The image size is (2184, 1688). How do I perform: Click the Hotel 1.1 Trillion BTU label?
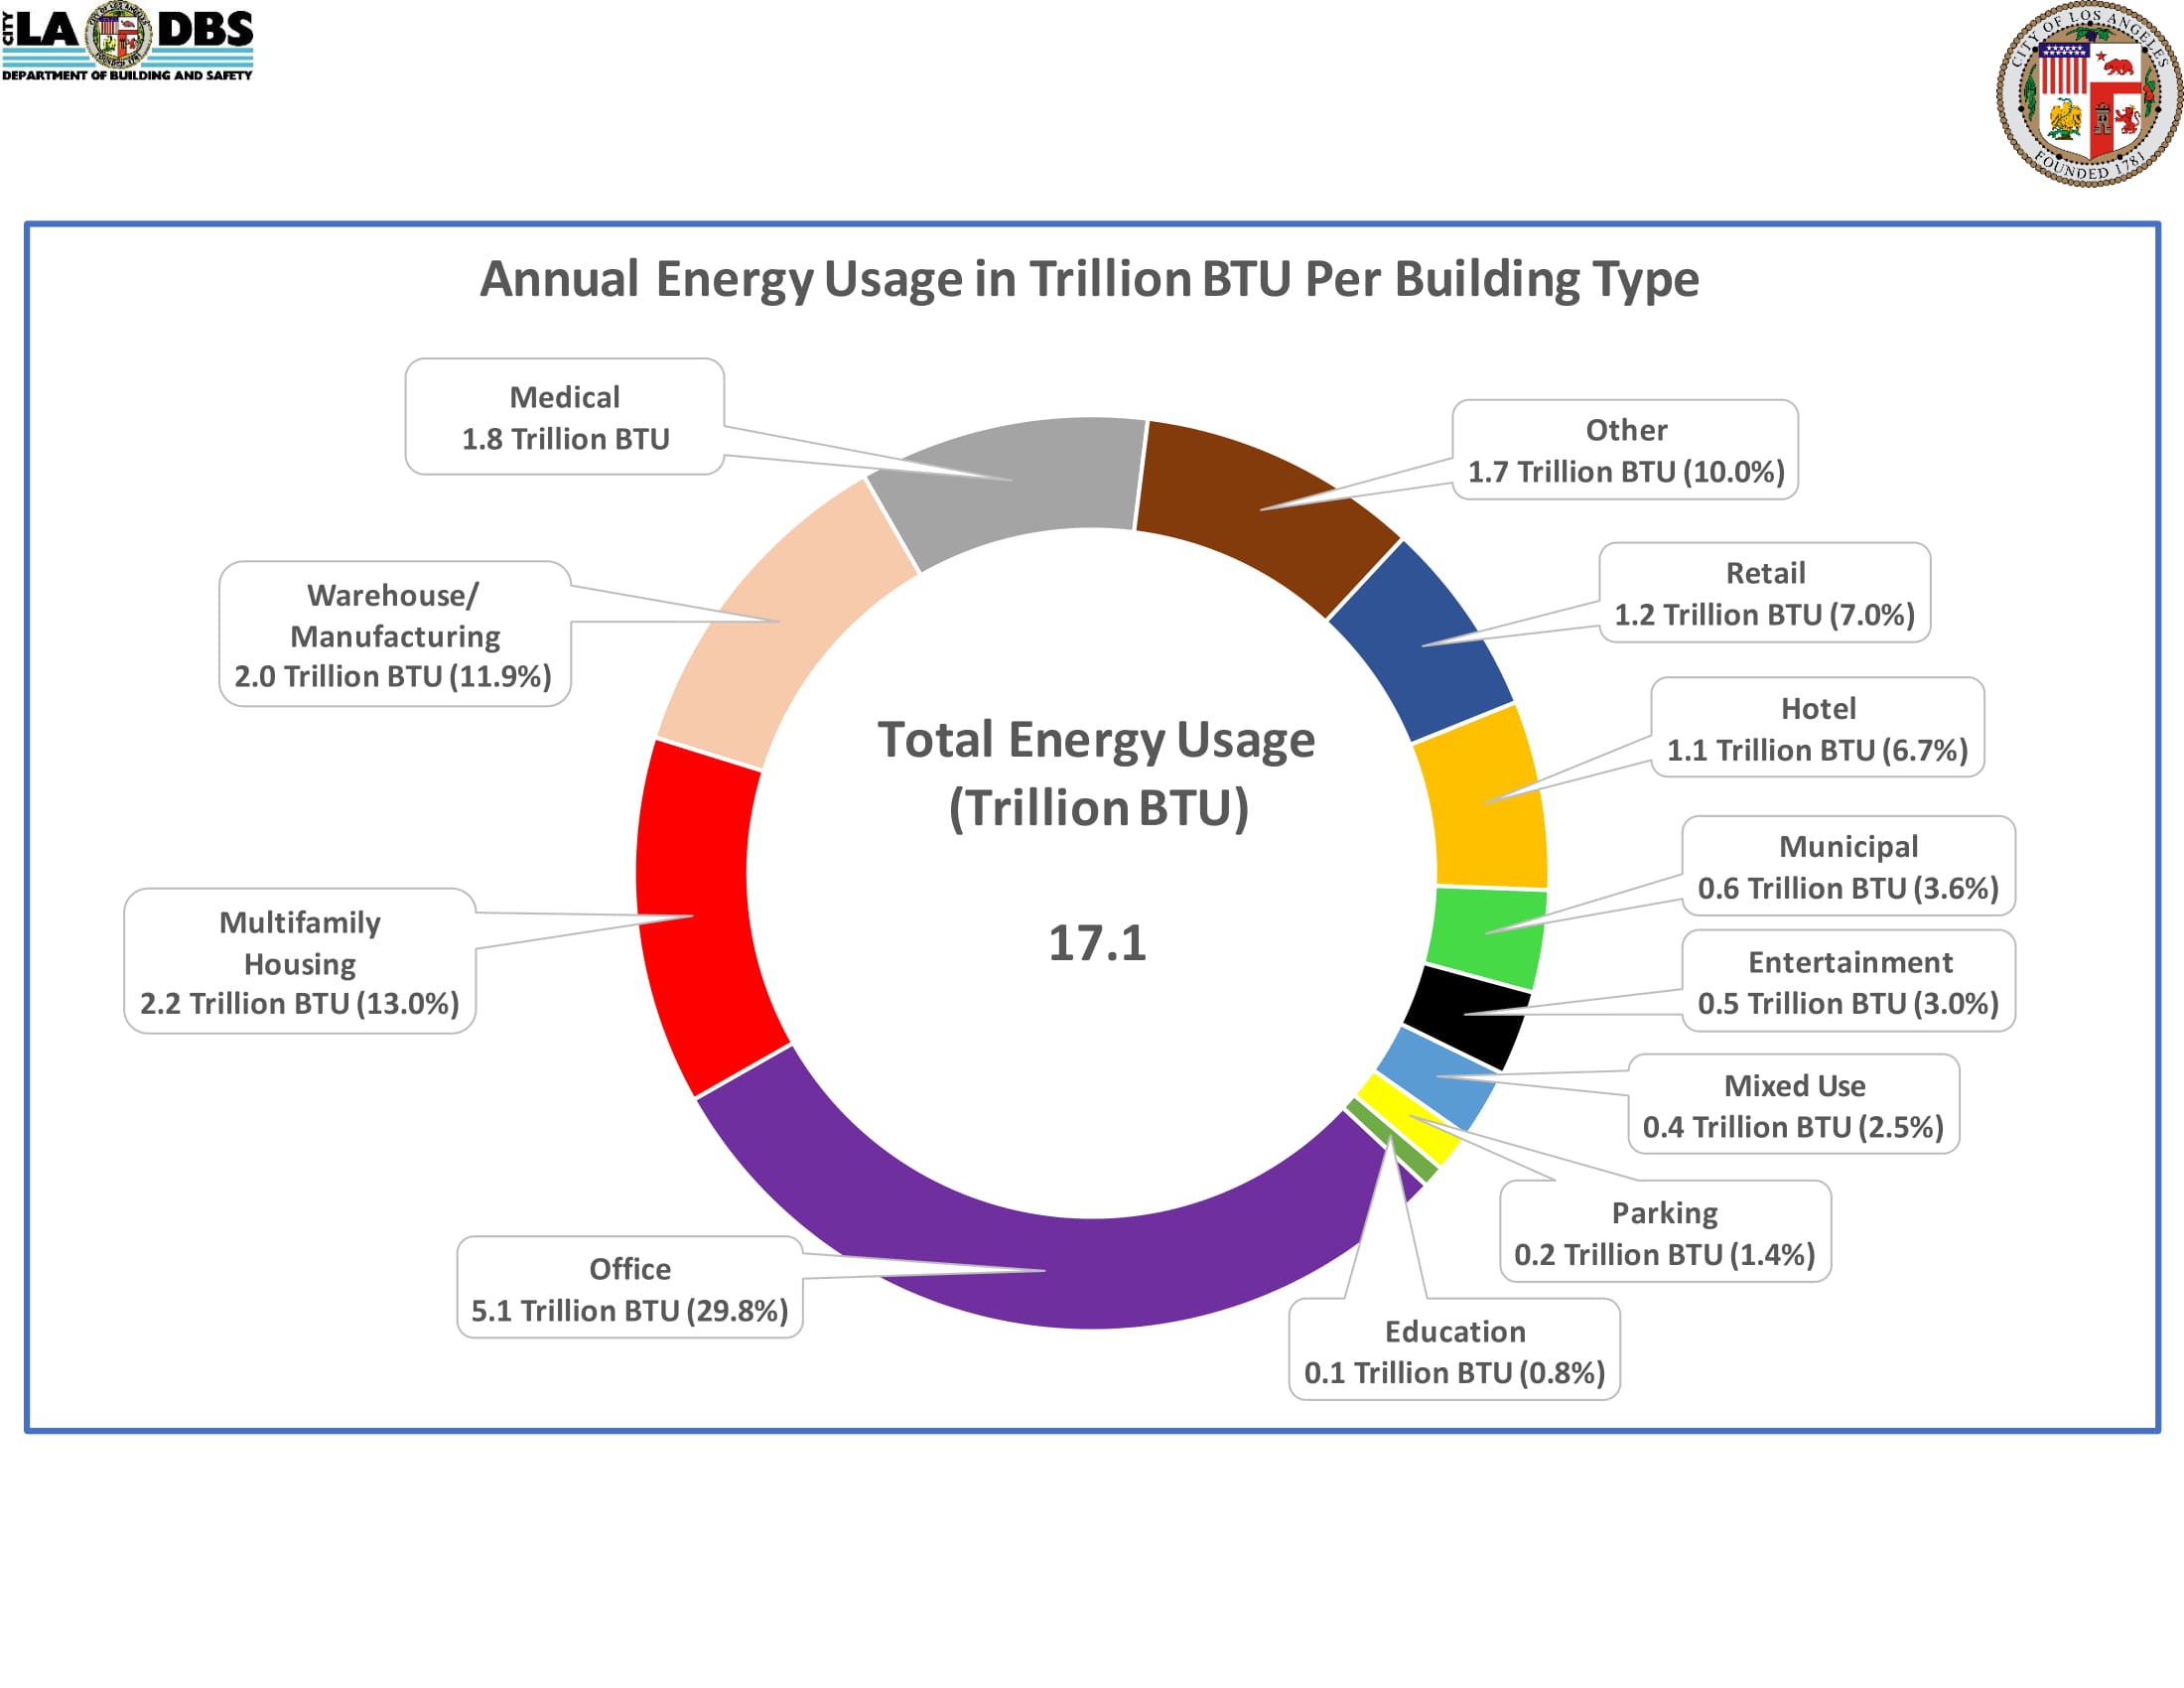(x=1818, y=728)
